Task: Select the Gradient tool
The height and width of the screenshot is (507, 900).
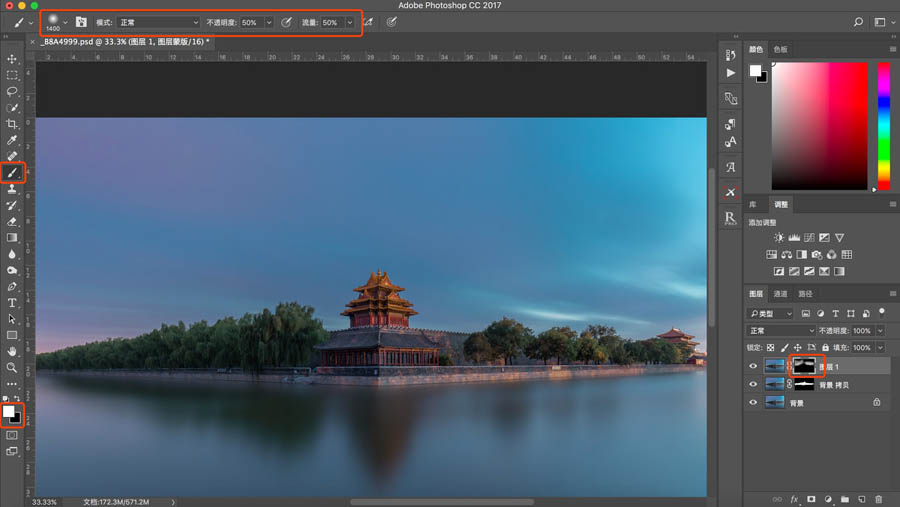Action: coord(12,238)
